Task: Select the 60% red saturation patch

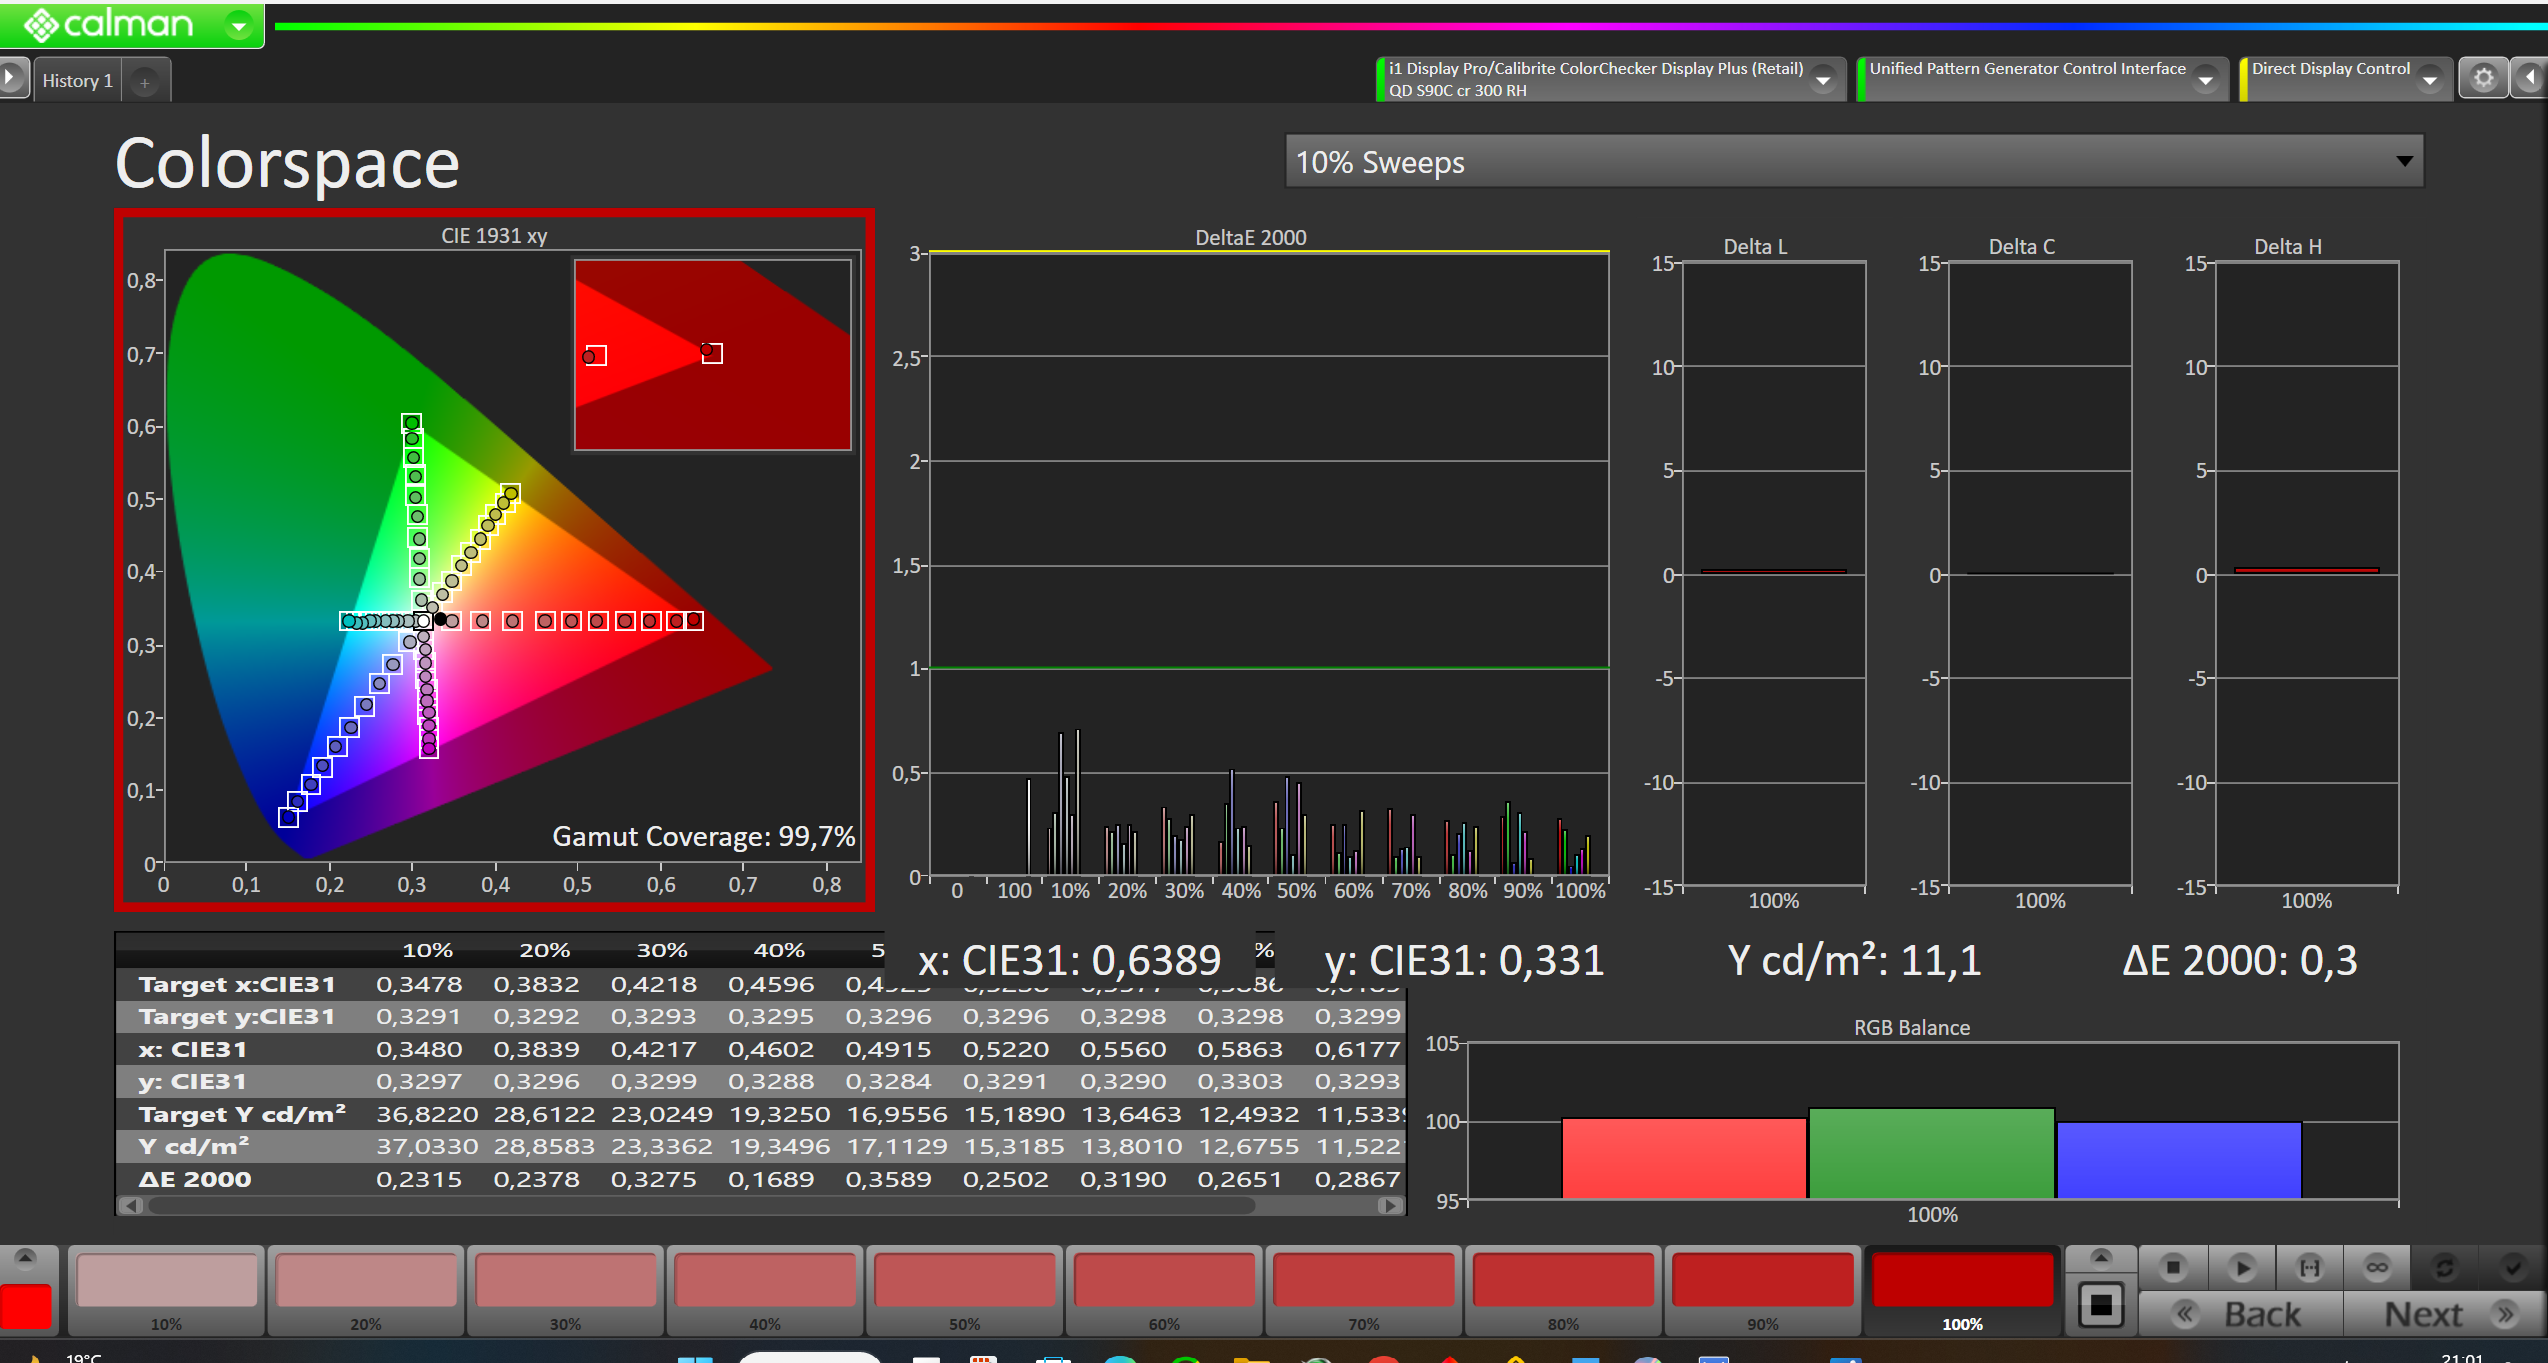Action: coord(1164,1289)
